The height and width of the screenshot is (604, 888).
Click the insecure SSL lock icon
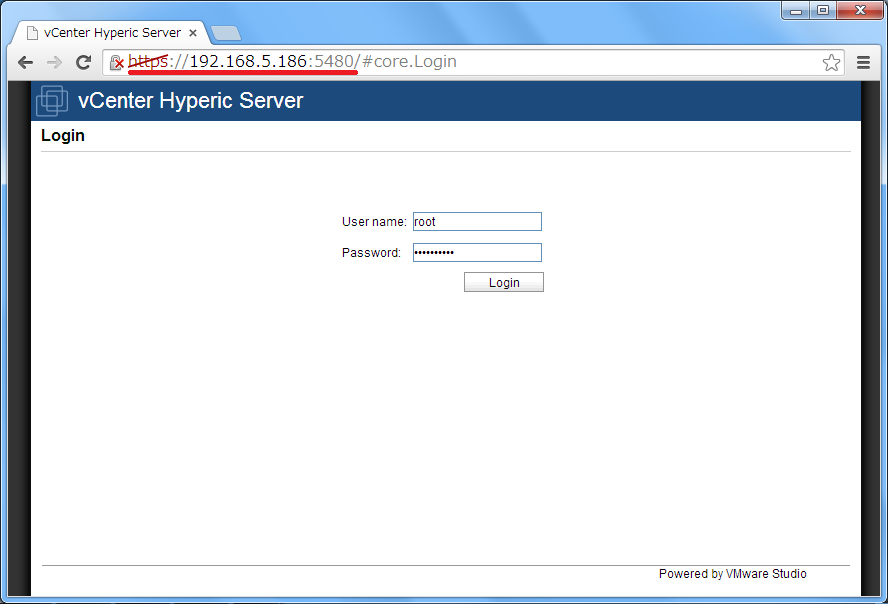click(117, 62)
